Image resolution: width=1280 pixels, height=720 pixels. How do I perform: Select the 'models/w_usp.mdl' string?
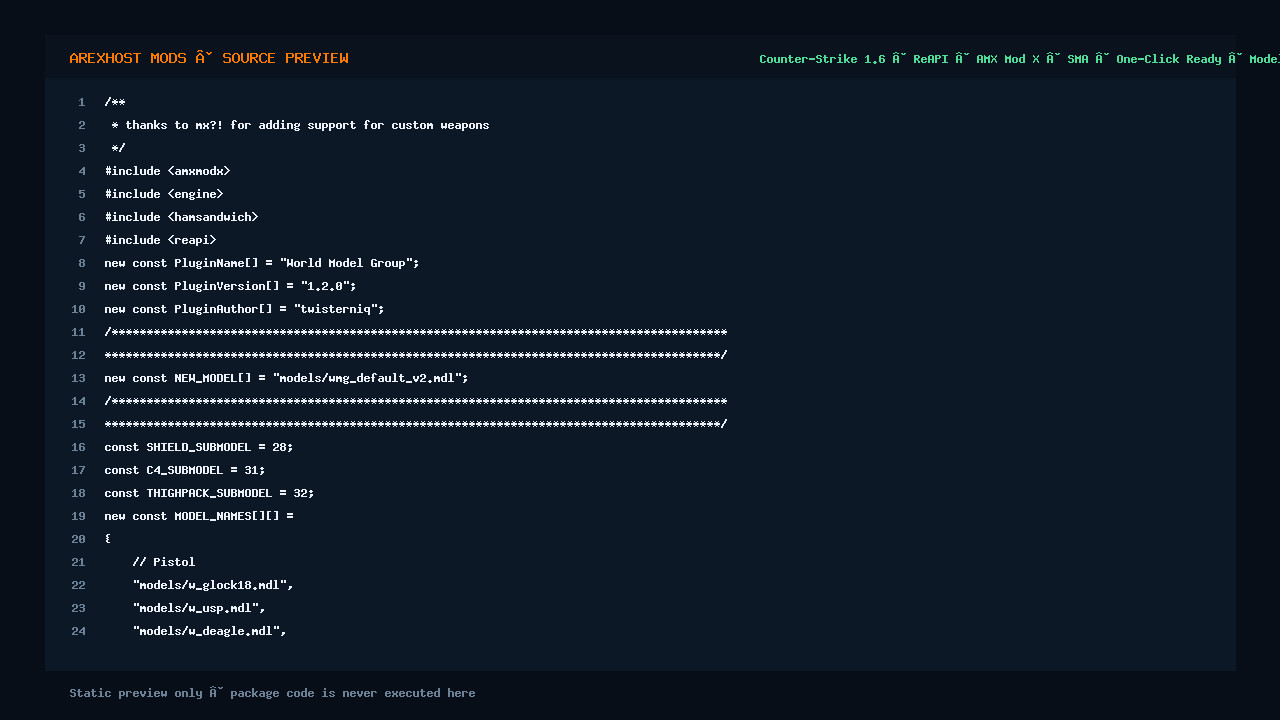pyautogui.click(x=199, y=608)
